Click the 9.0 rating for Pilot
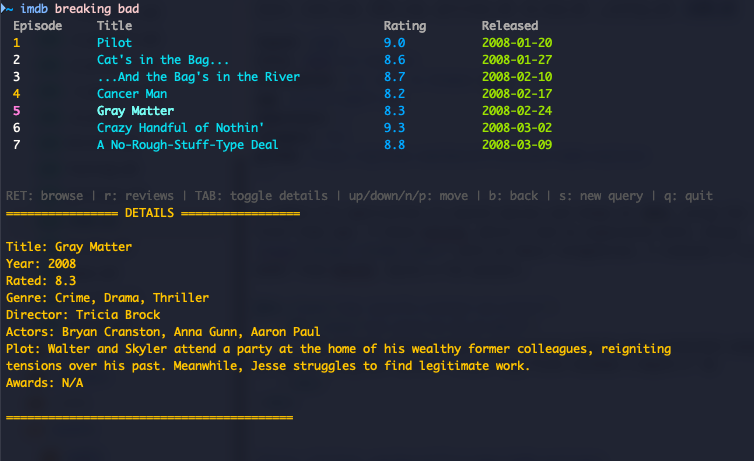 [394, 43]
